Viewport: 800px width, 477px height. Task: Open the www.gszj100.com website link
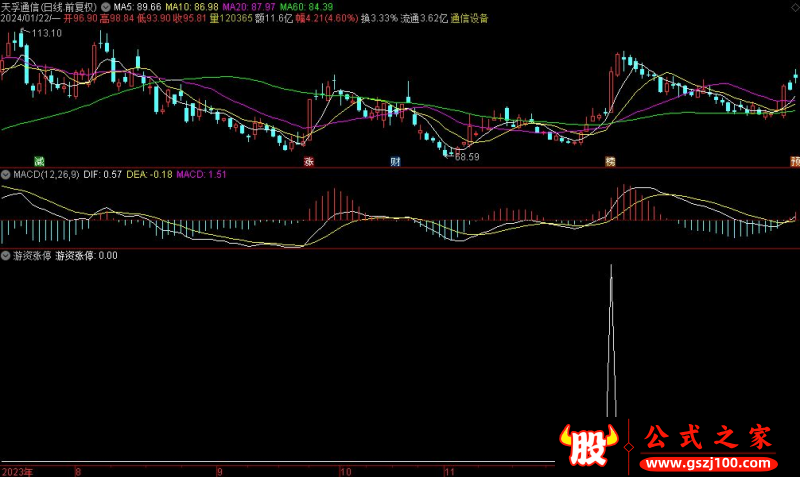(x=706, y=463)
